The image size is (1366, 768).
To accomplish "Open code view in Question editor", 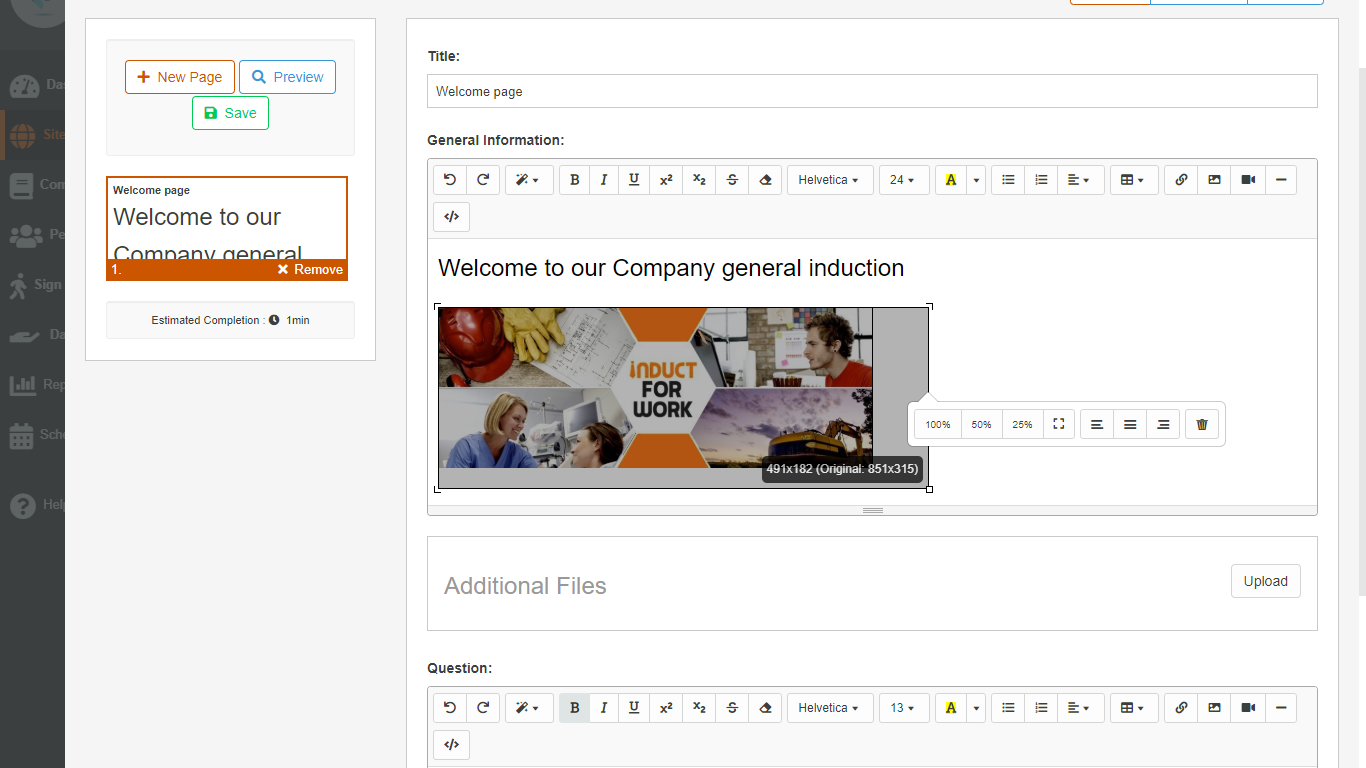I will (x=451, y=744).
